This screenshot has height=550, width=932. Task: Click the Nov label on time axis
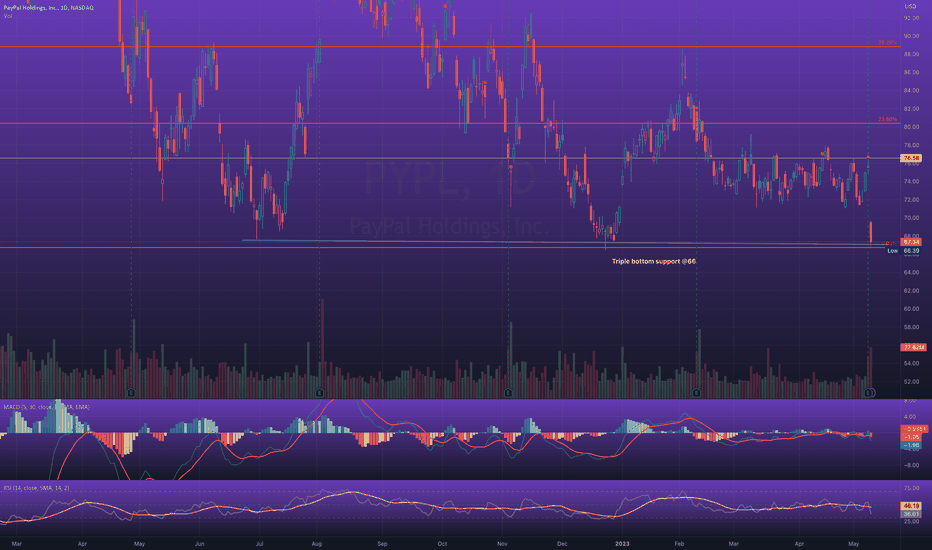point(502,543)
